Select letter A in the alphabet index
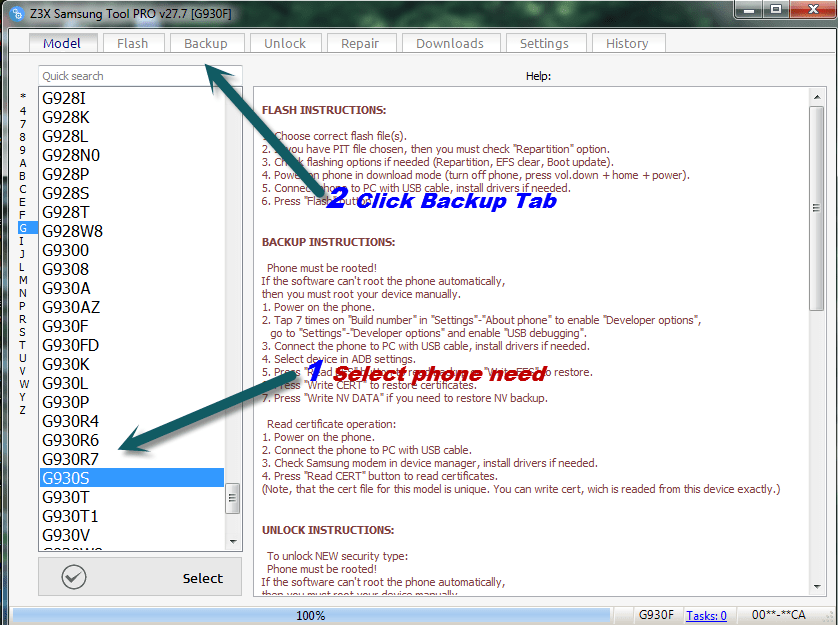The height and width of the screenshot is (625, 838). [22, 163]
